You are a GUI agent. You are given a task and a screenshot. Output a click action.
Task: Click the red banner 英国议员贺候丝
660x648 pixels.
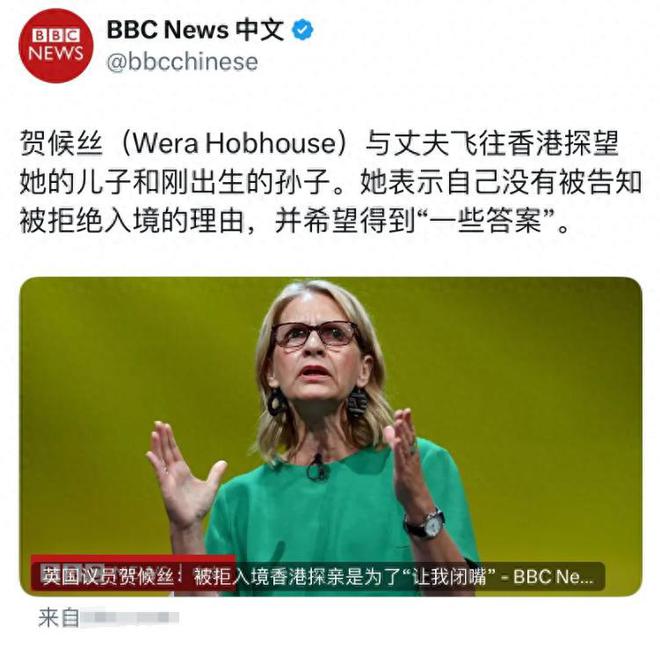pos(108,576)
